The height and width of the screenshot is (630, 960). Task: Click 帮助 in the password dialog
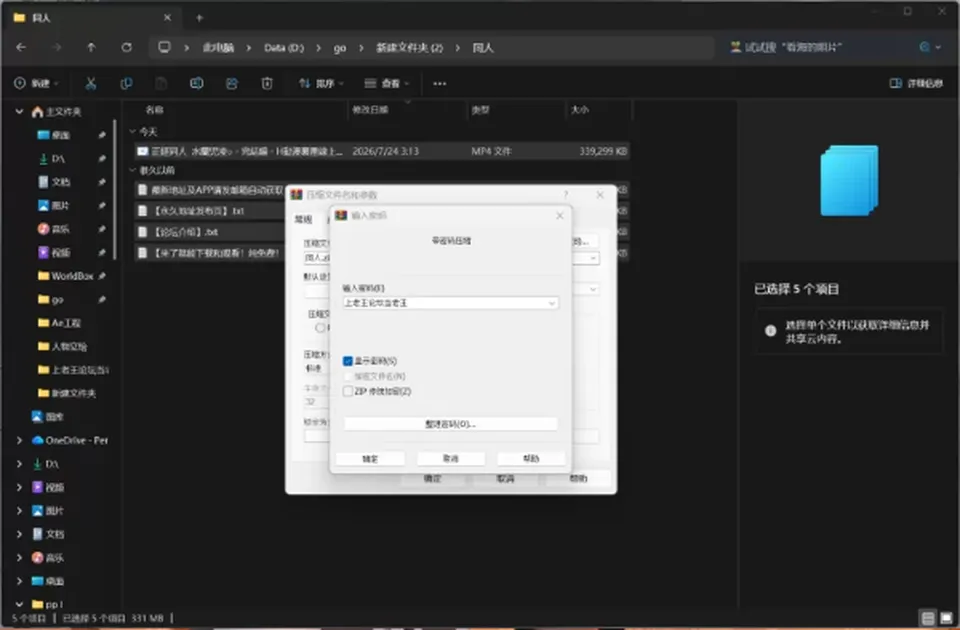click(531, 459)
